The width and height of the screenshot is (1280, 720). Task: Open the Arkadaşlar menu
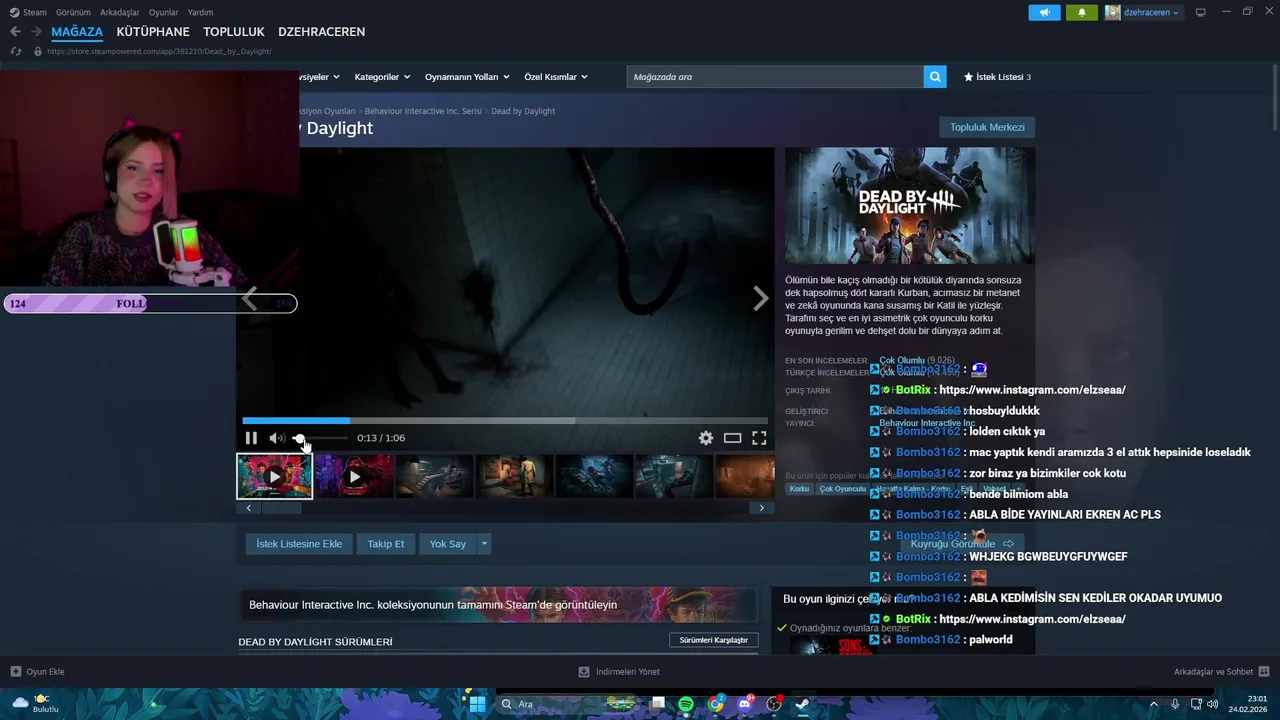120,12
